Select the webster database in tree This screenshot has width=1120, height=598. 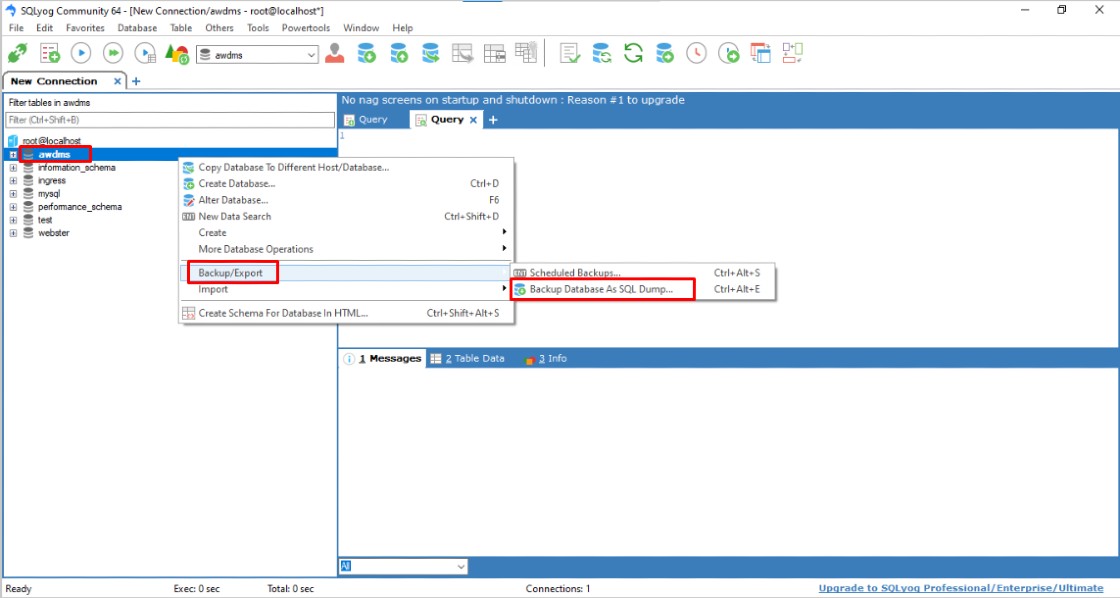[x=54, y=233]
